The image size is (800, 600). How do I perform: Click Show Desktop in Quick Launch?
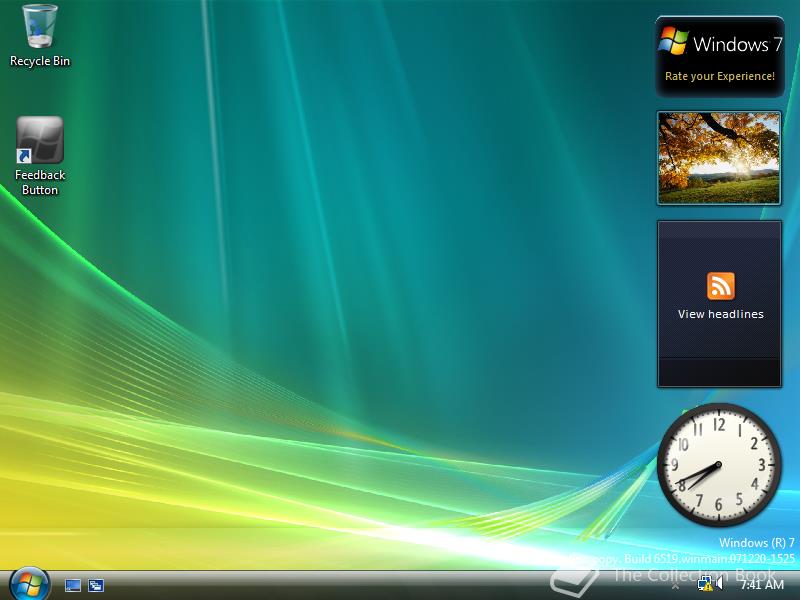(x=73, y=585)
